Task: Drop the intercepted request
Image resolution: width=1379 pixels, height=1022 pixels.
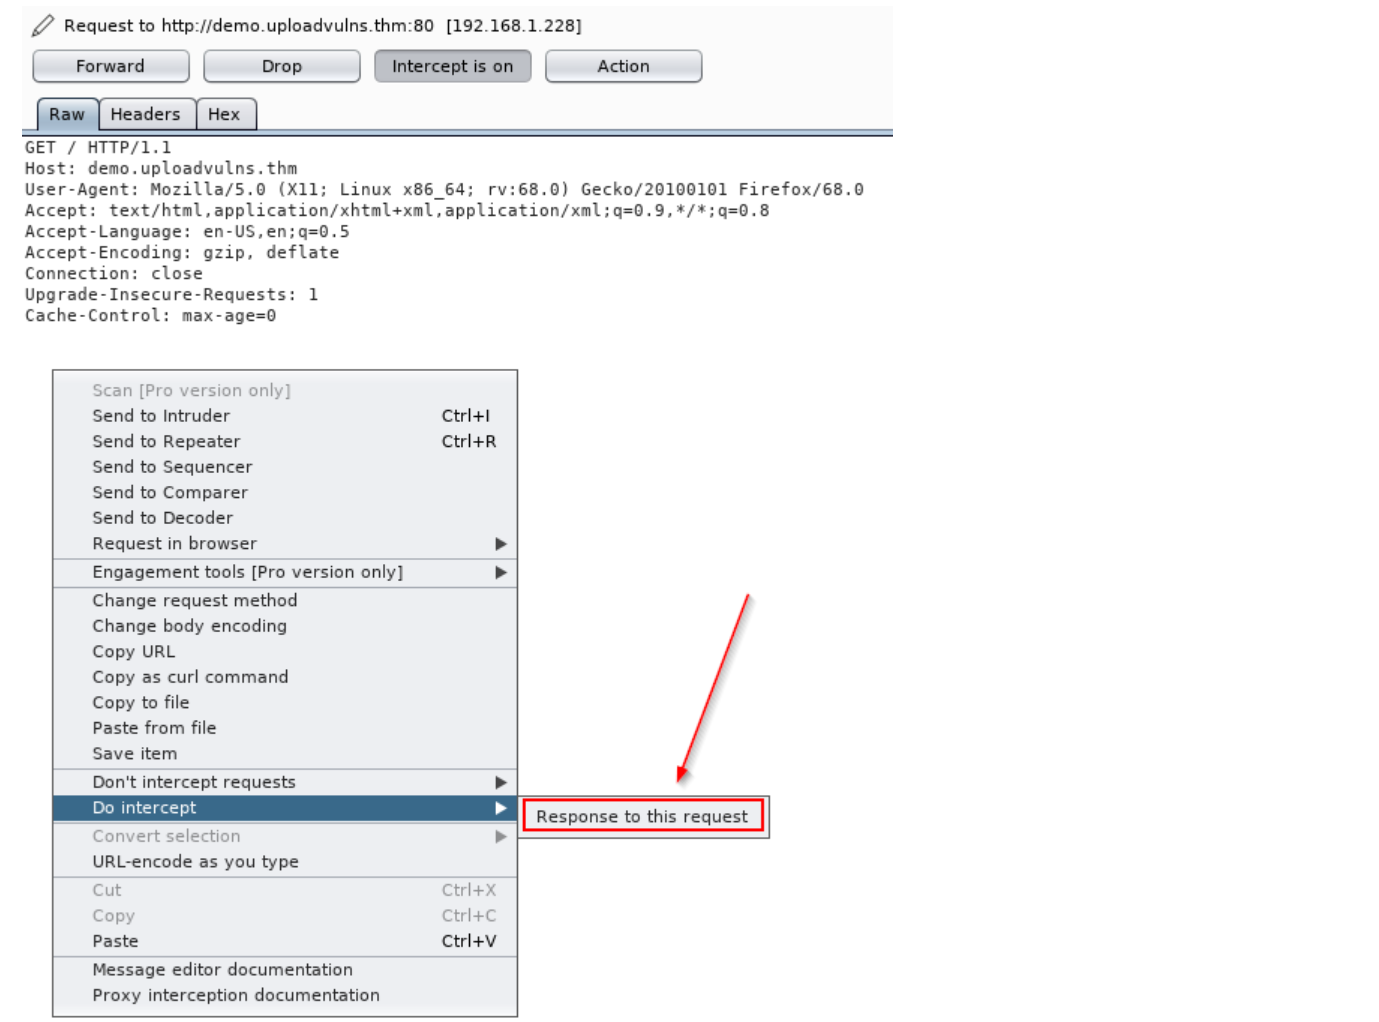Action: (281, 66)
